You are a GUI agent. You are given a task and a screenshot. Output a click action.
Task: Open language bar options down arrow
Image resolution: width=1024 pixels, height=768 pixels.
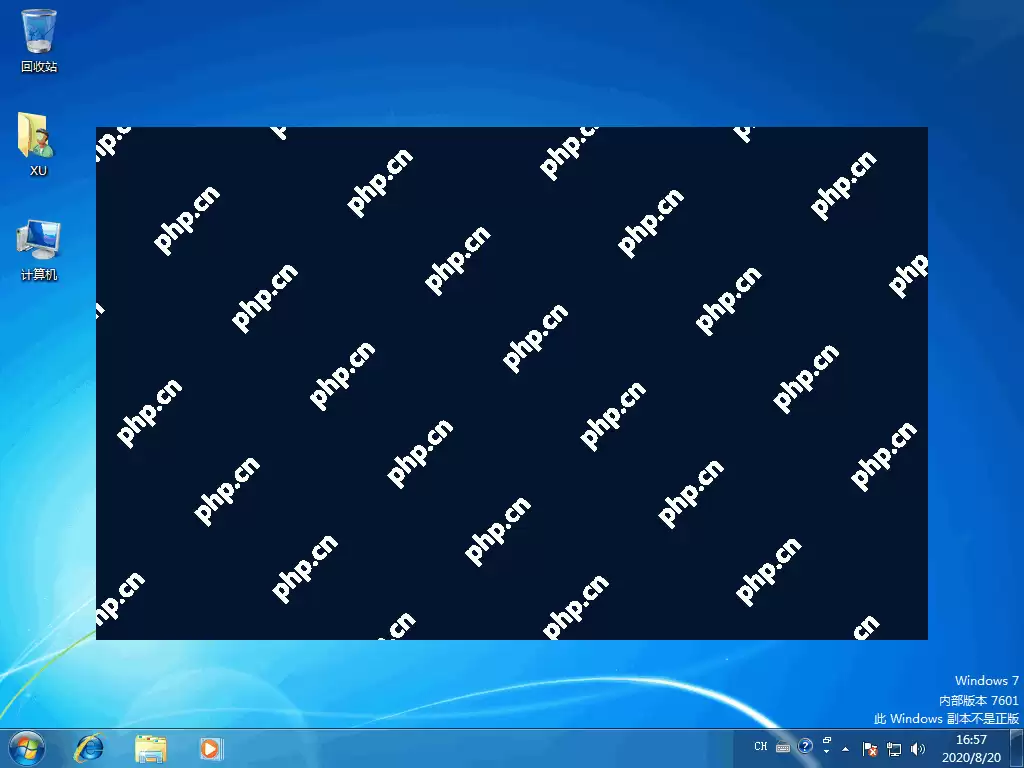point(826,752)
